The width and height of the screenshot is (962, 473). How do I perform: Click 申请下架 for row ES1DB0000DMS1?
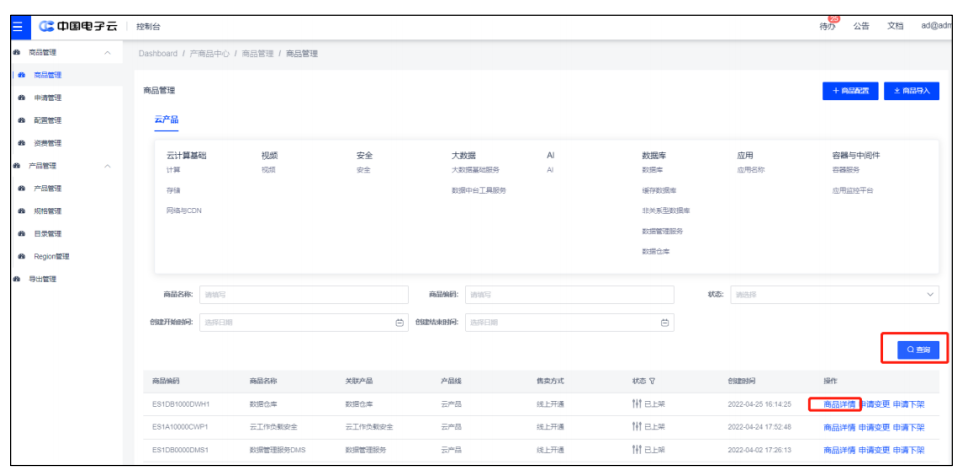[x=909, y=450]
